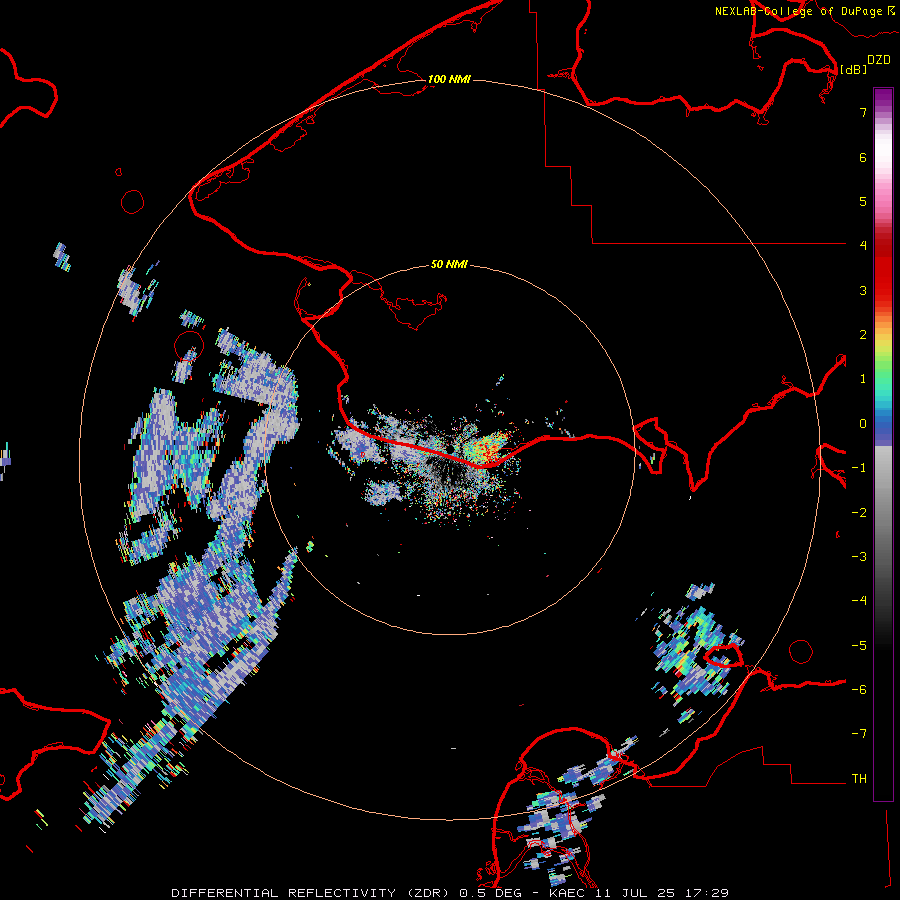
Task: Click the 17:29 timestamp
Action: click(x=708, y=893)
